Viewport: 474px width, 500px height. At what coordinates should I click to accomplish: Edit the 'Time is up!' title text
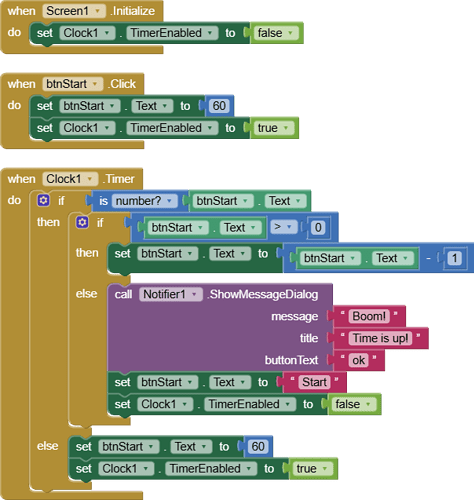pos(380,338)
